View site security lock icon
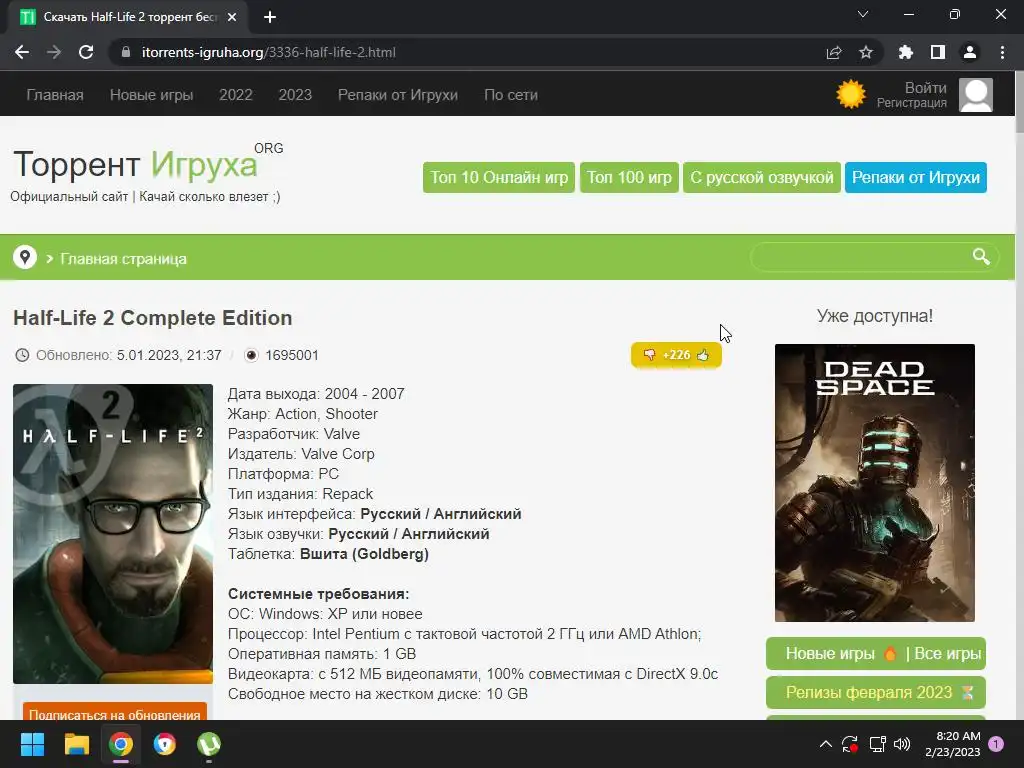The image size is (1024, 768). (126, 52)
